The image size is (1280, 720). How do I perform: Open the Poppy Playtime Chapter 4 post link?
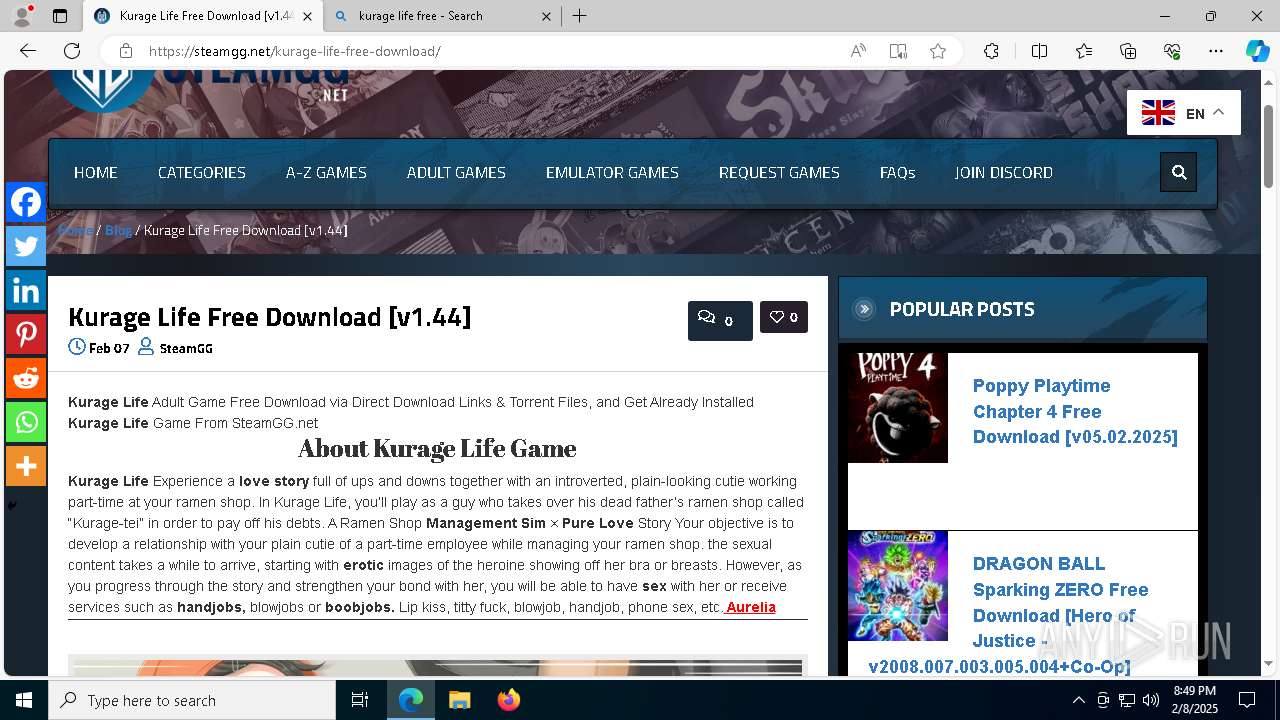(x=1075, y=411)
